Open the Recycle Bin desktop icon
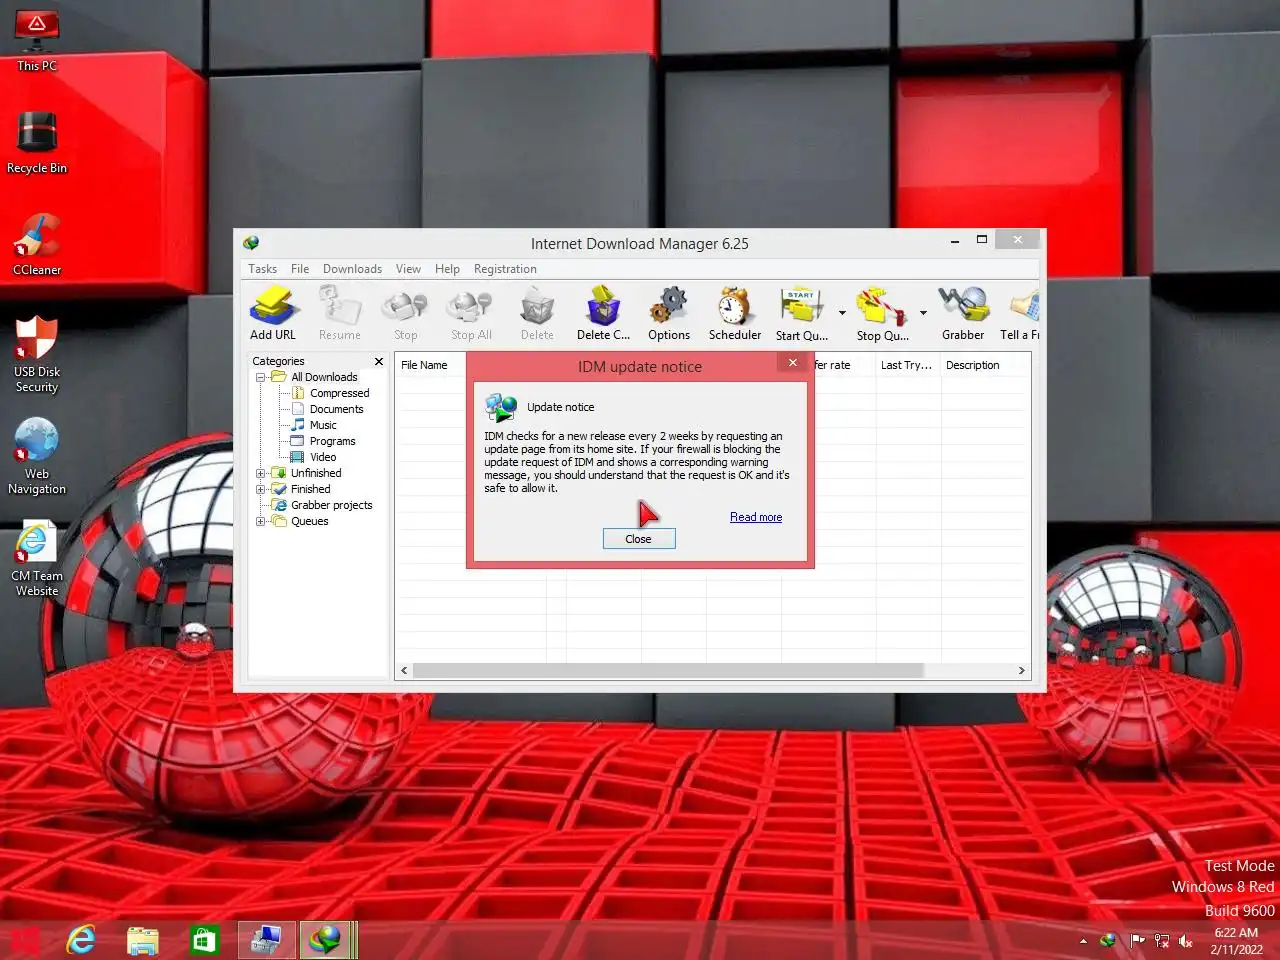 (x=37, y=142)
